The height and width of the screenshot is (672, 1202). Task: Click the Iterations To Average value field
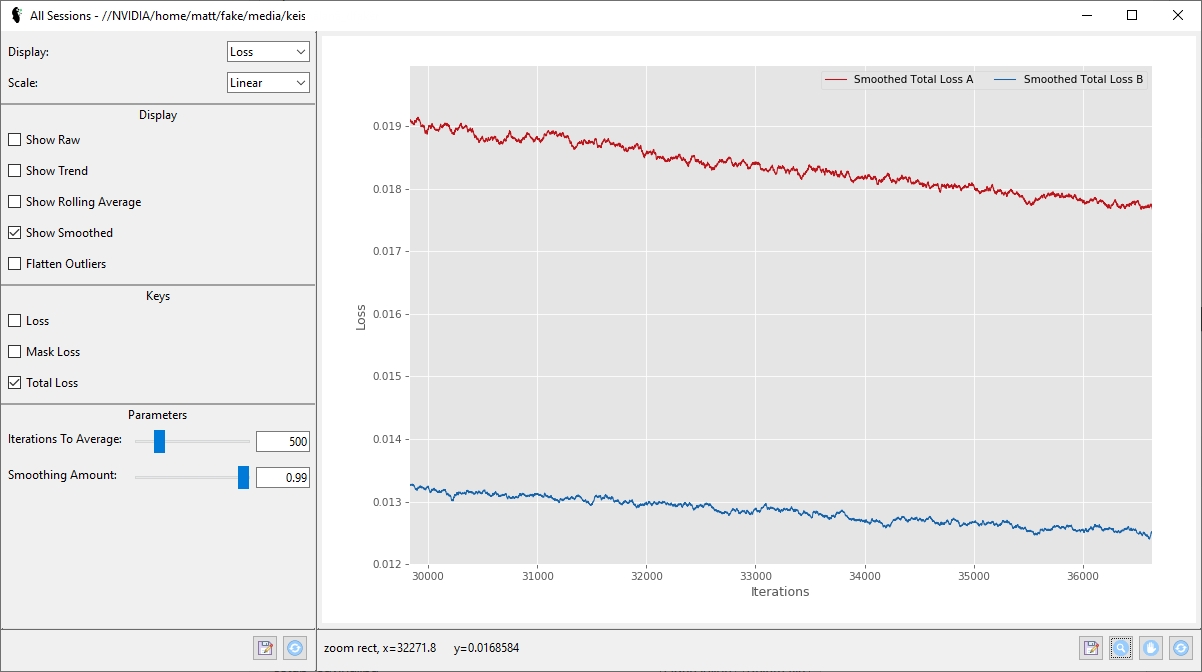[x=283, y=442]
